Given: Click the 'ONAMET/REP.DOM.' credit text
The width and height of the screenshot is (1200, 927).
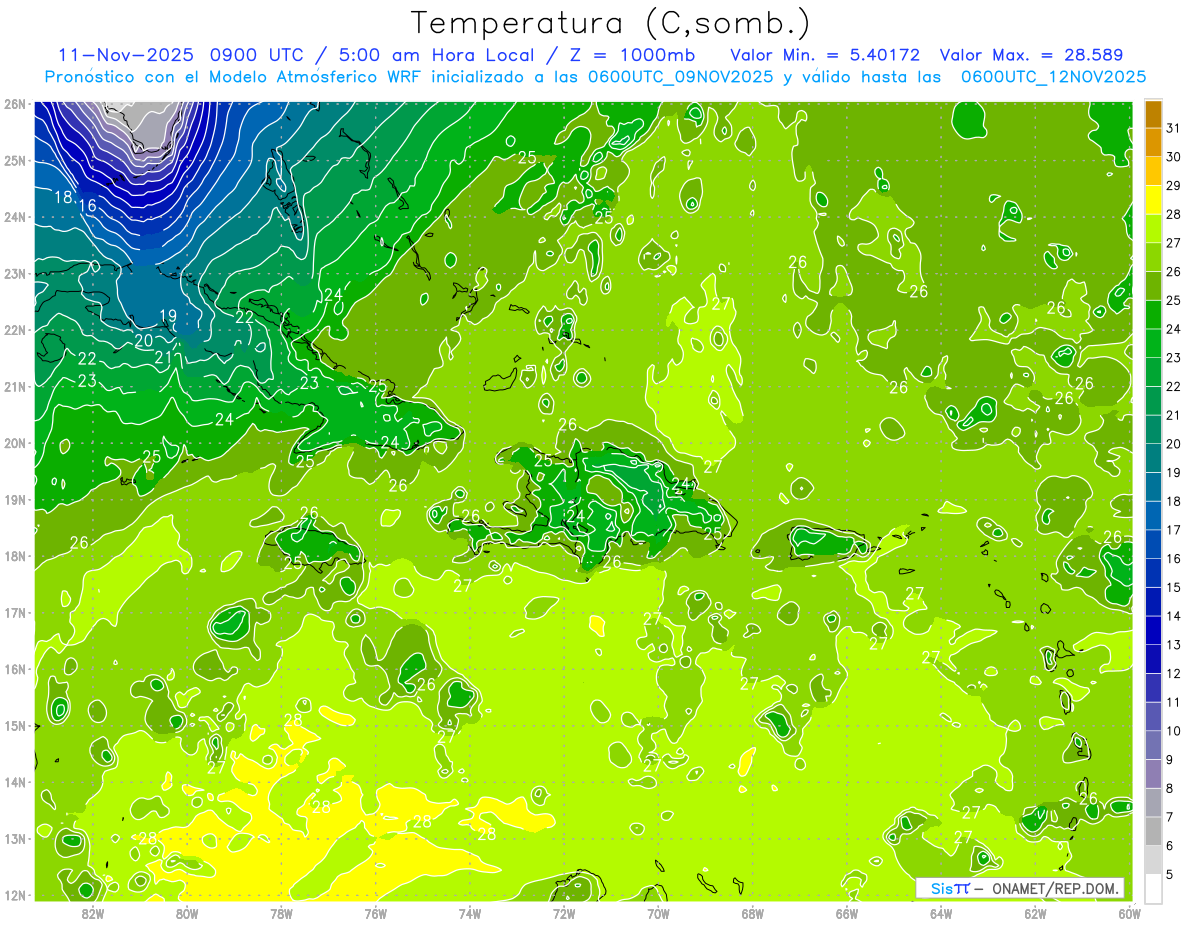Looking at the screenshot, I should tap(1054, 888).
